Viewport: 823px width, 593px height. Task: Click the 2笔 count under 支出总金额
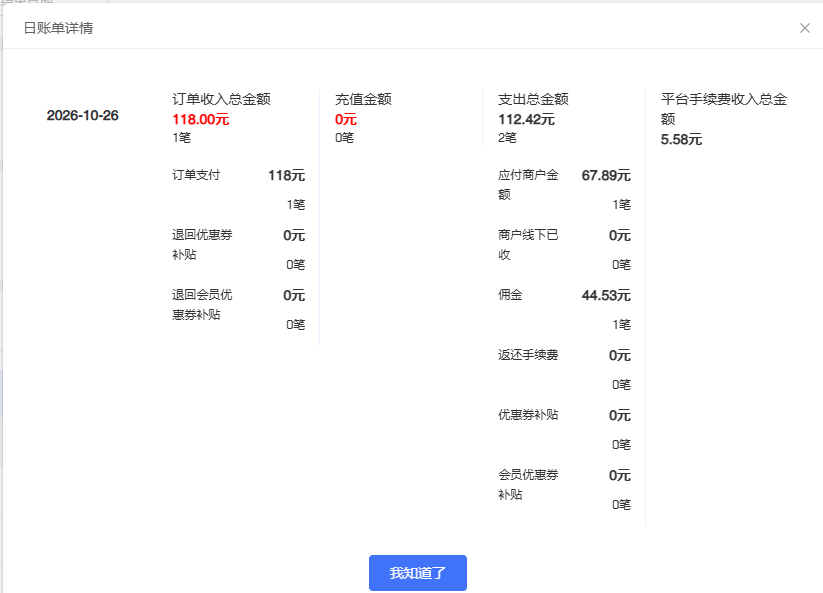[x=507, y=137]
